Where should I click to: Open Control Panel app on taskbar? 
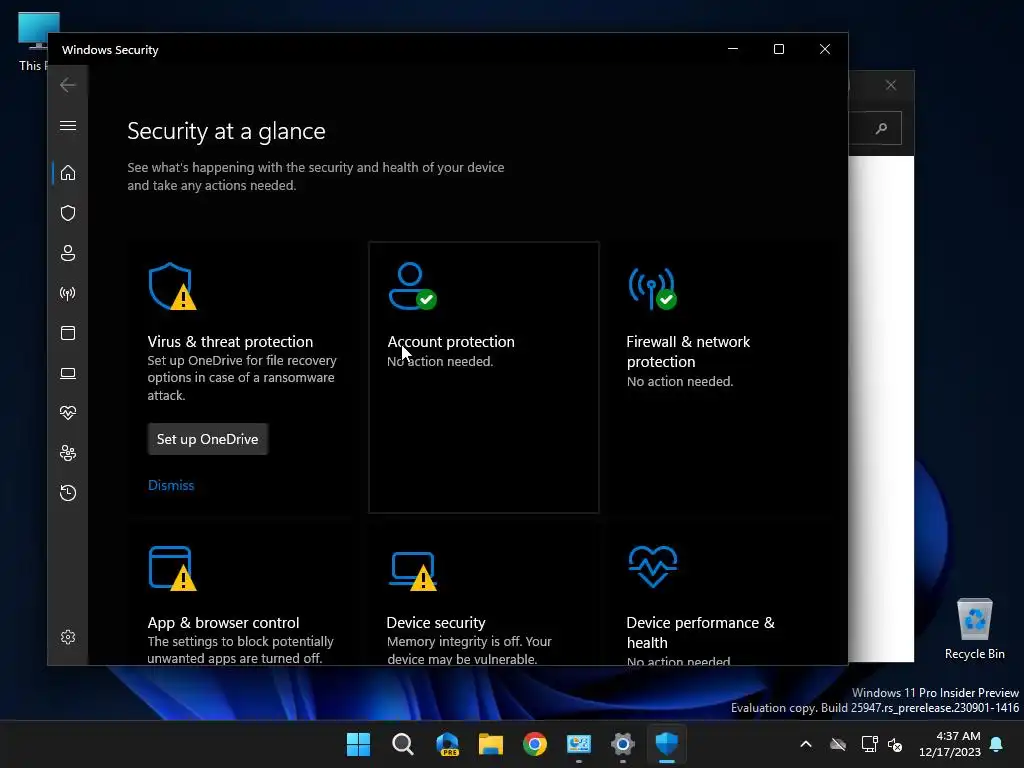click(579, 744)
